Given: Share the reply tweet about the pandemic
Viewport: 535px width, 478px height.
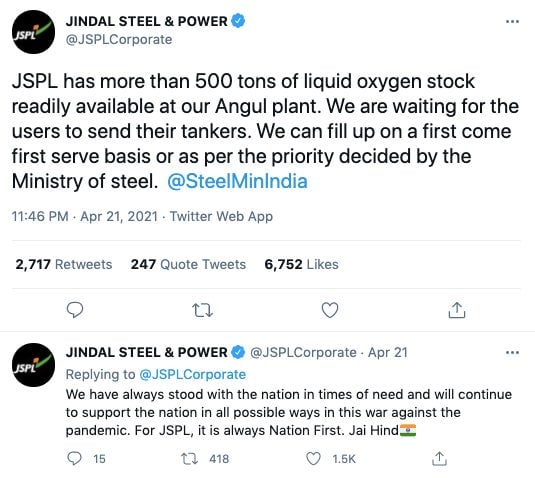Looking at the screenshot, I should [x=439, y=459].
